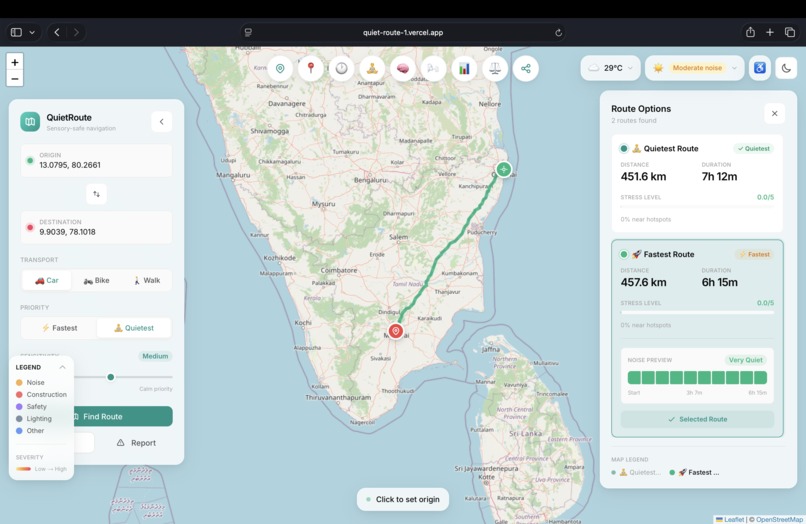Click the Noise Preview green bar

coord(697,377)
